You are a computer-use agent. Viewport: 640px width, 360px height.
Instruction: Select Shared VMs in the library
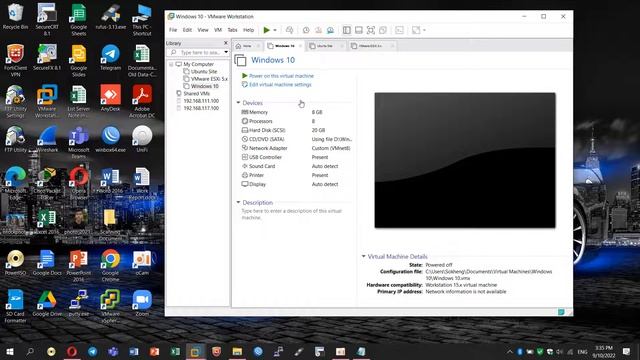point(196,93)
